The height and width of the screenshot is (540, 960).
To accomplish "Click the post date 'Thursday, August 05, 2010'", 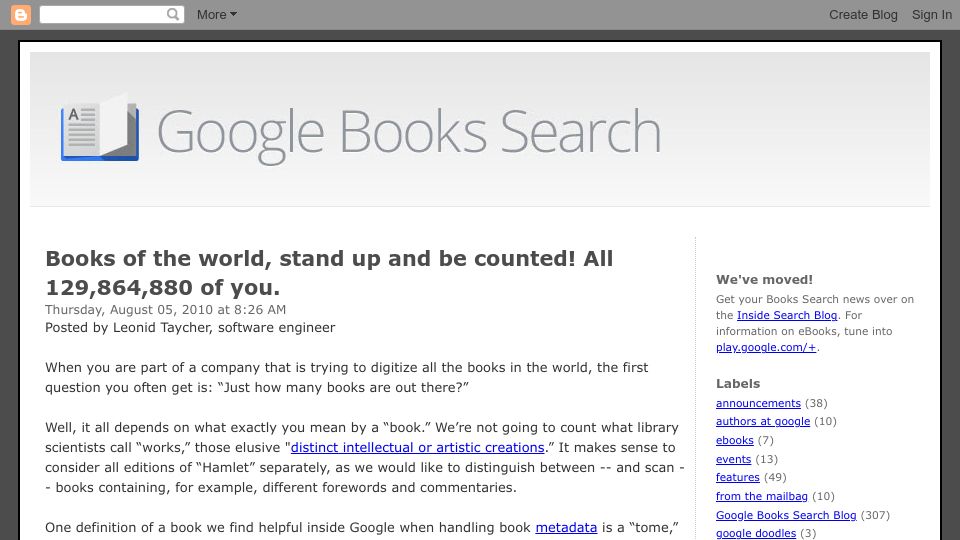I will click(x=165, y=310).
